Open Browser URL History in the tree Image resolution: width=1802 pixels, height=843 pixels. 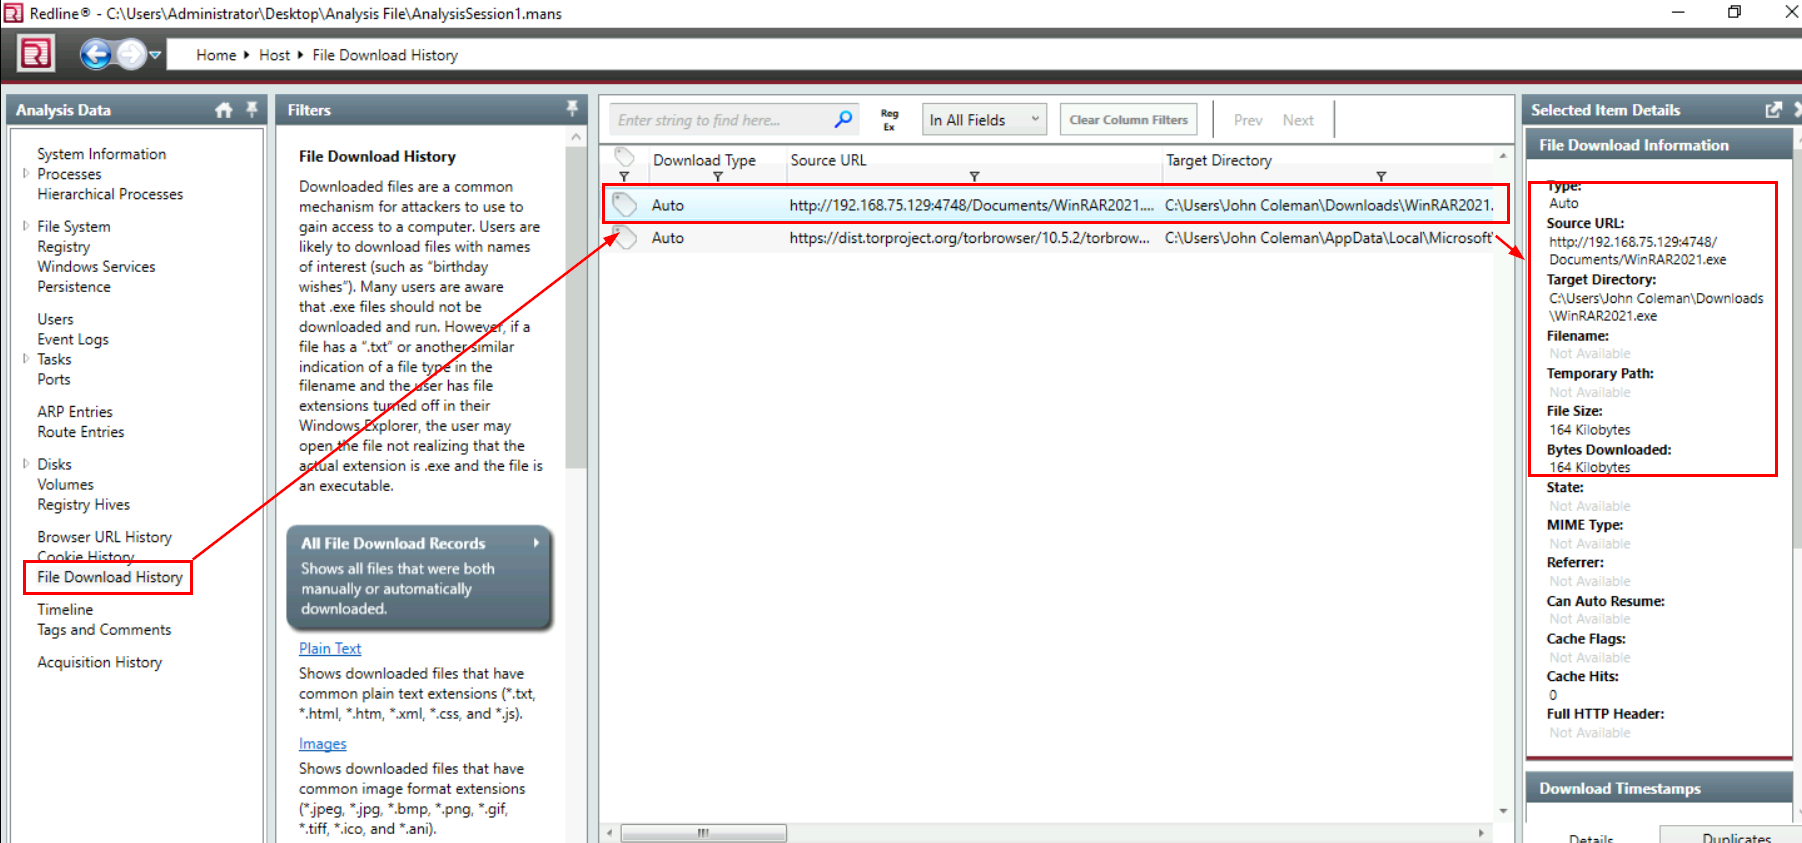point(105,537)
